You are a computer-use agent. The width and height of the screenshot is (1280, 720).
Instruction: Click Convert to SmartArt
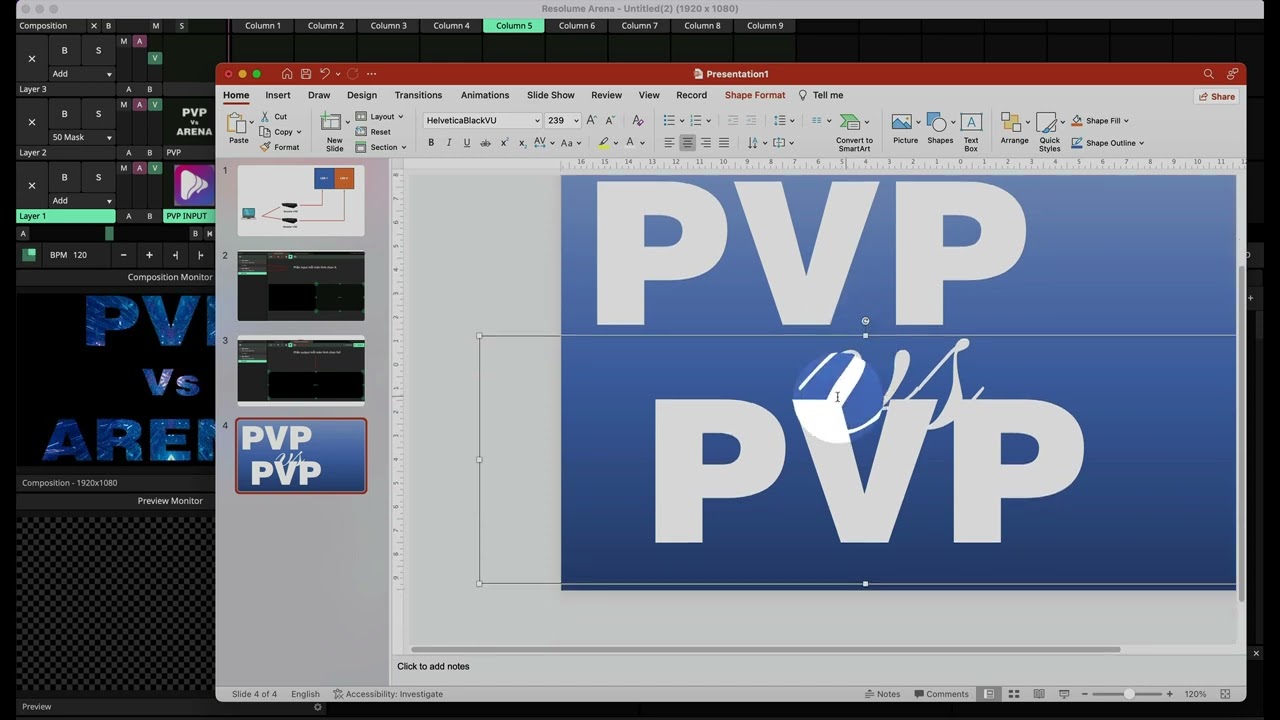853,131
